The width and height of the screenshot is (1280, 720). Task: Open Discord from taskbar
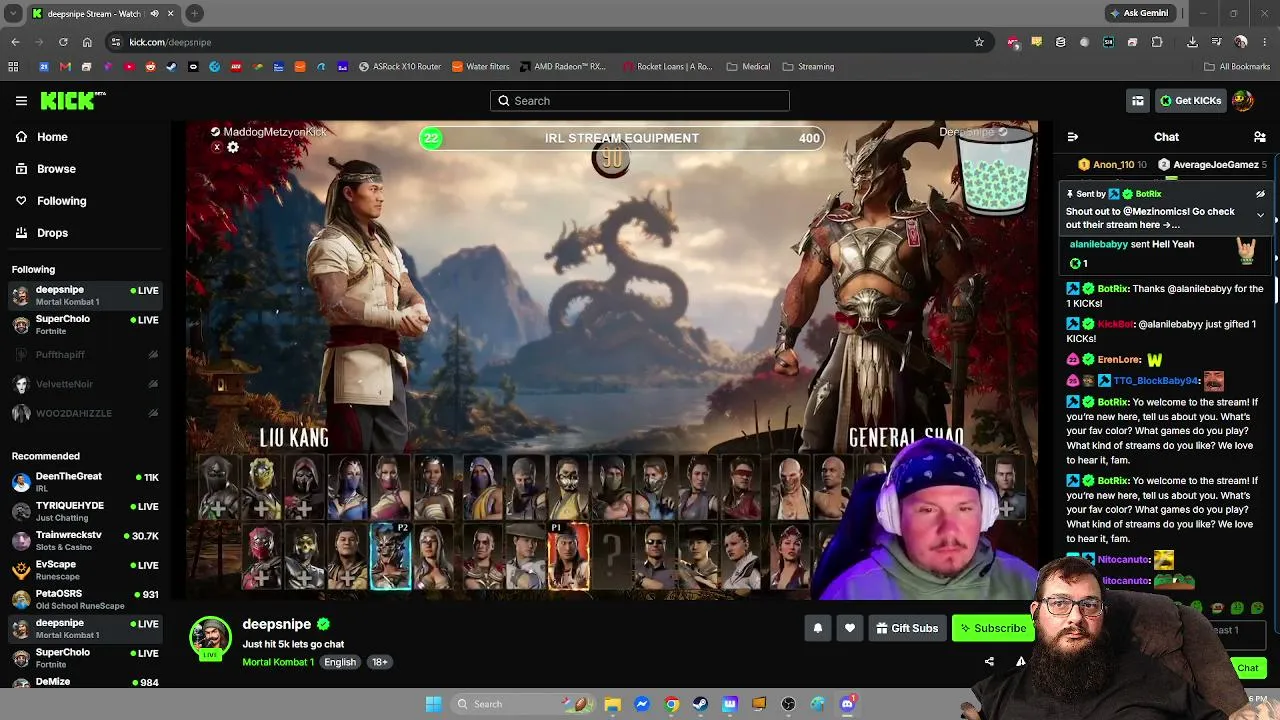click(x=847, y=704)
